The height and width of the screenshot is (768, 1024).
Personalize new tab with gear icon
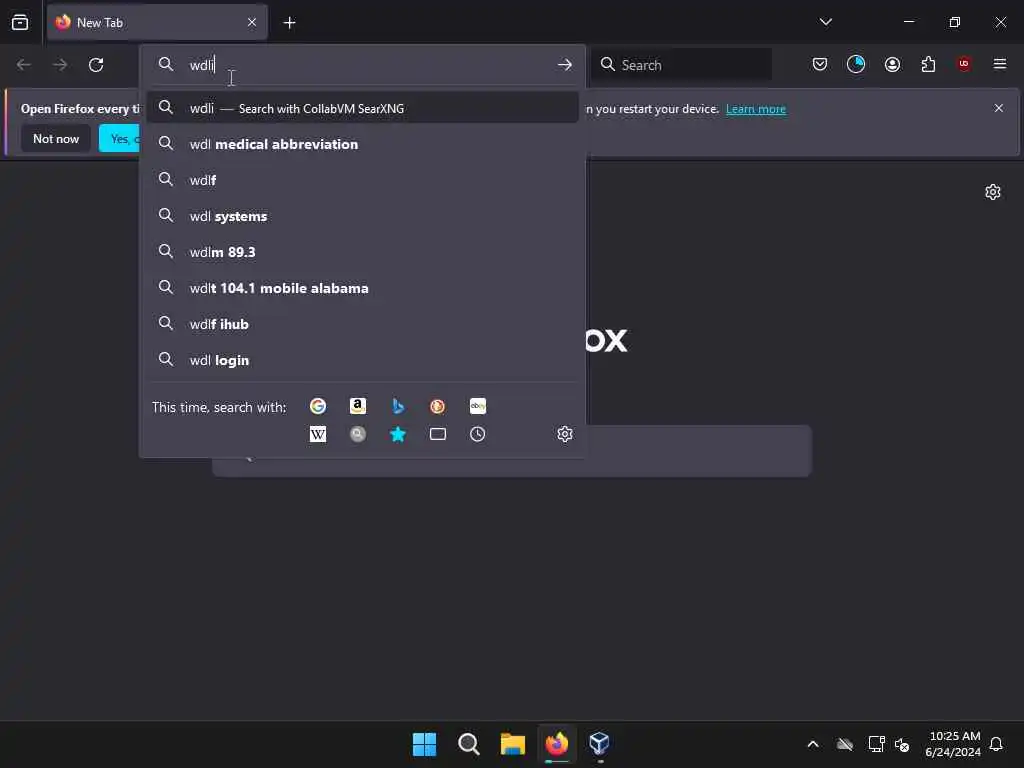(993, 192)
